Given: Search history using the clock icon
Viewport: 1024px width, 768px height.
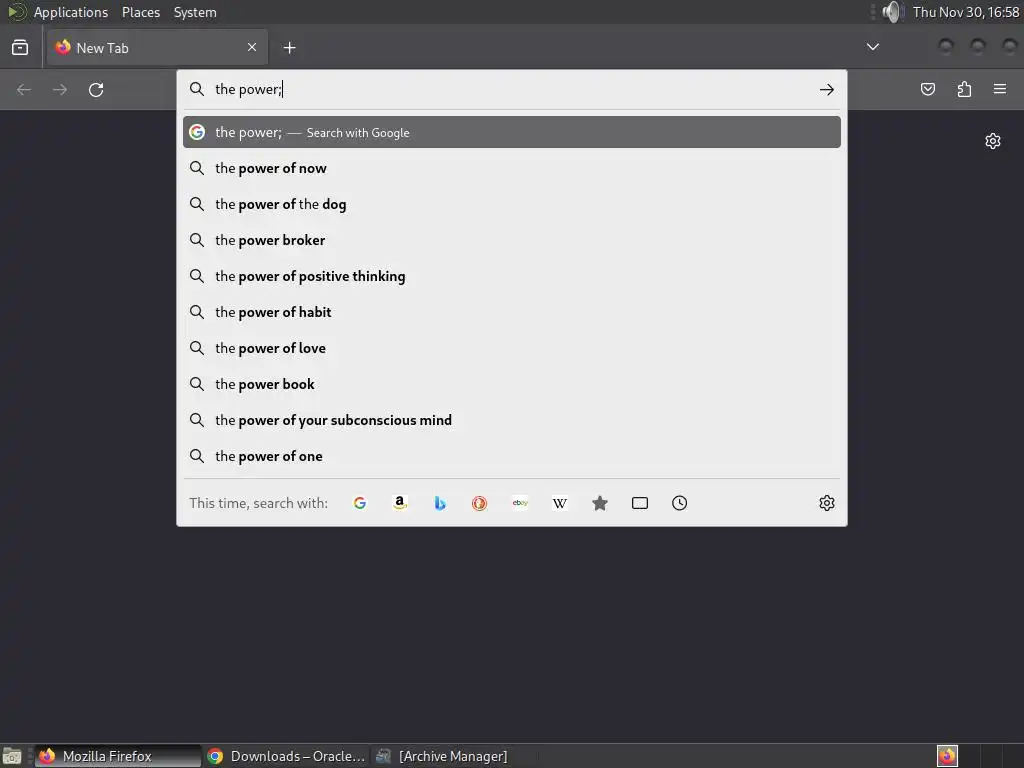Looking at the screenshot, I should [679, 503].
